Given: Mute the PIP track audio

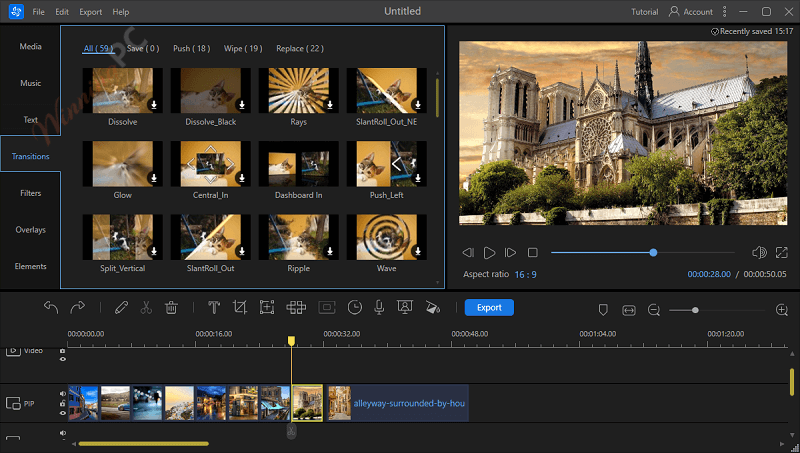Looking at the screenshot, I should (x=63, y=393).
